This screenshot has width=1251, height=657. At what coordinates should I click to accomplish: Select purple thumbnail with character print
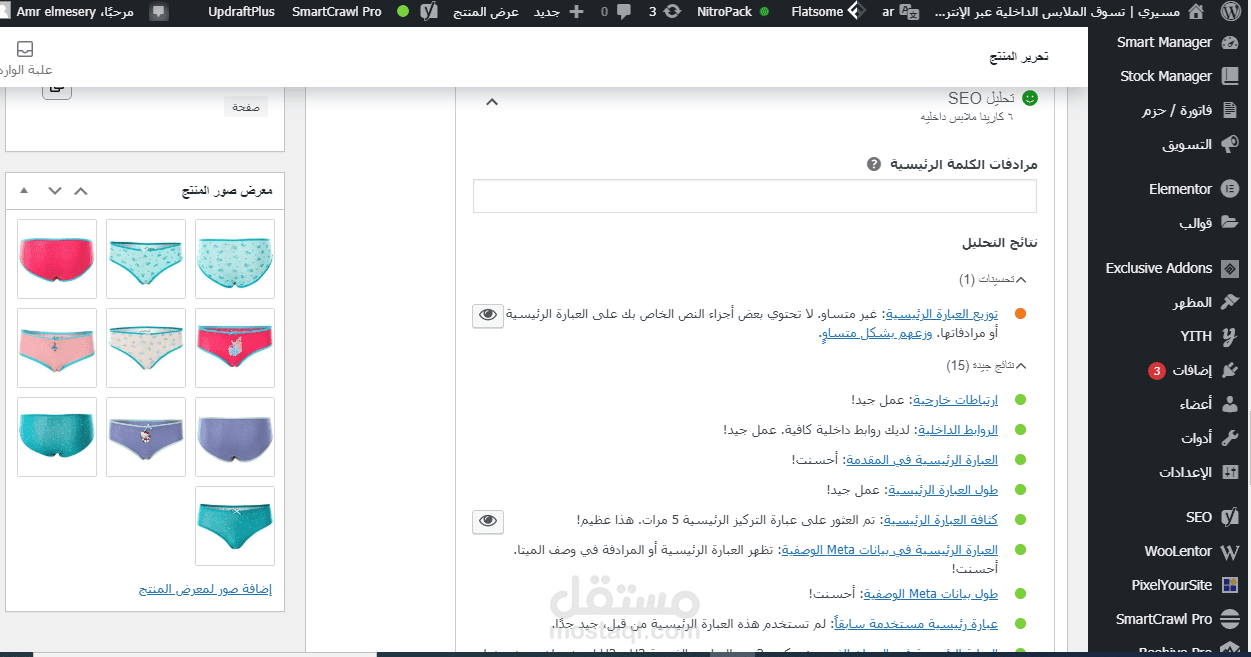point(146,437)
